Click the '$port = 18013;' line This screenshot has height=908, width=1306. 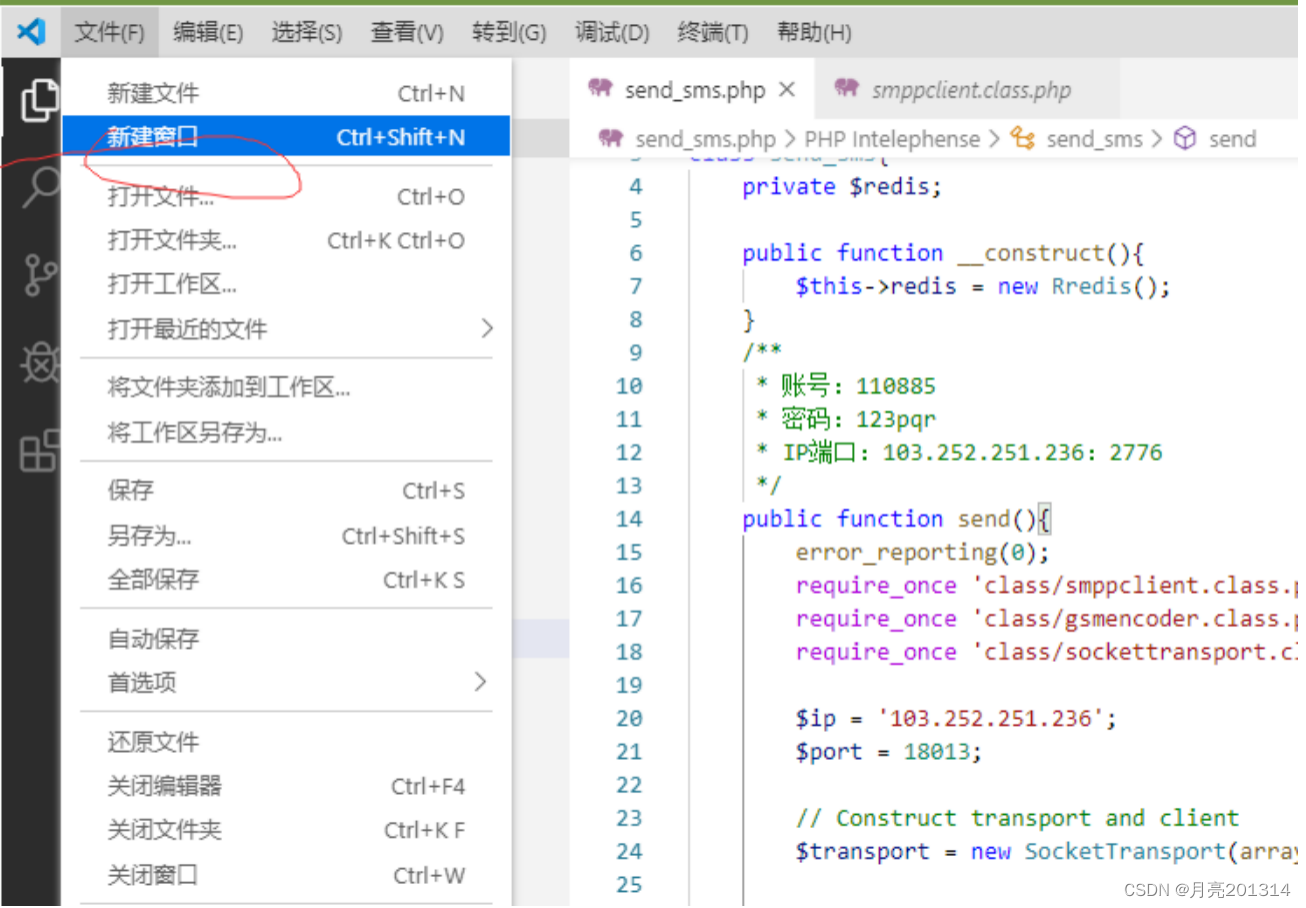889,751
